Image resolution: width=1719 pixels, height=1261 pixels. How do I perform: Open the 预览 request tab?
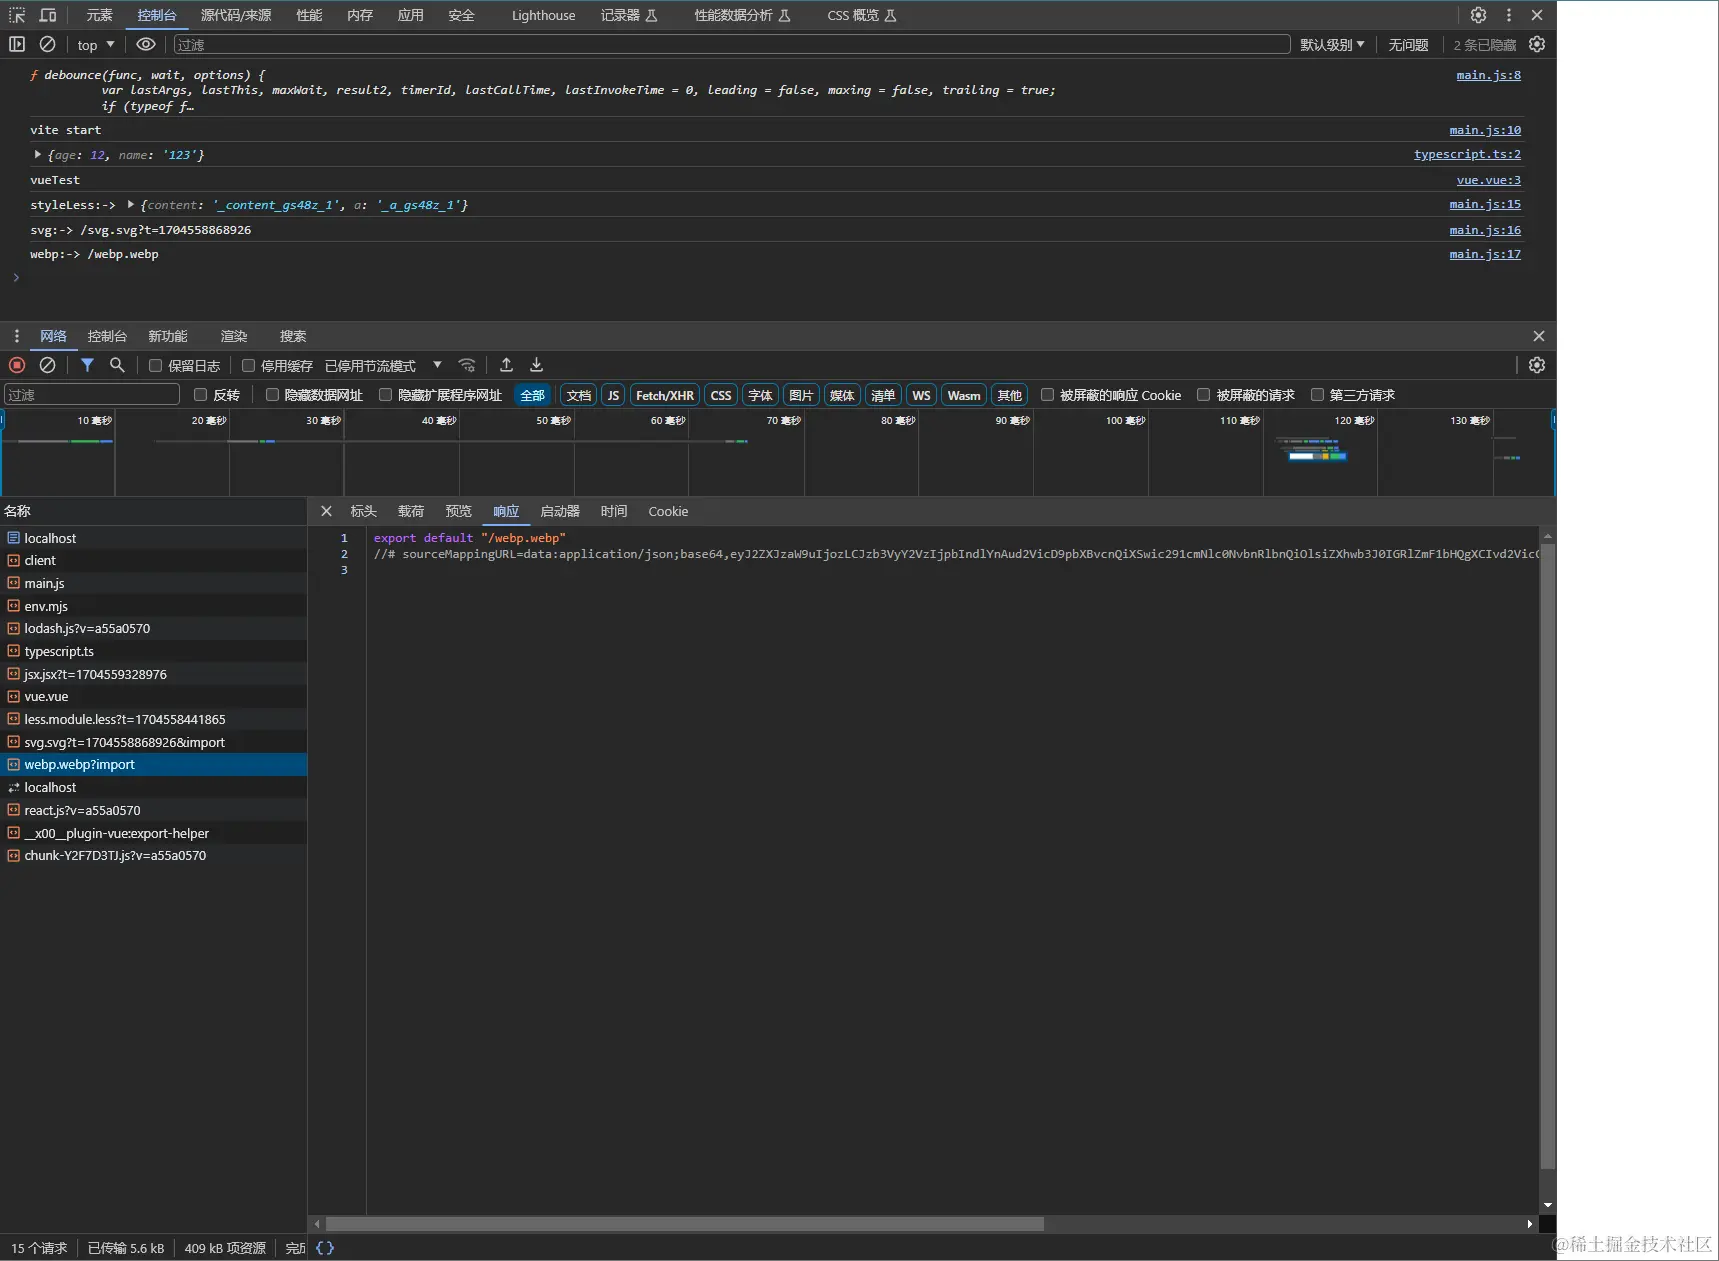[x=458, y=511]
